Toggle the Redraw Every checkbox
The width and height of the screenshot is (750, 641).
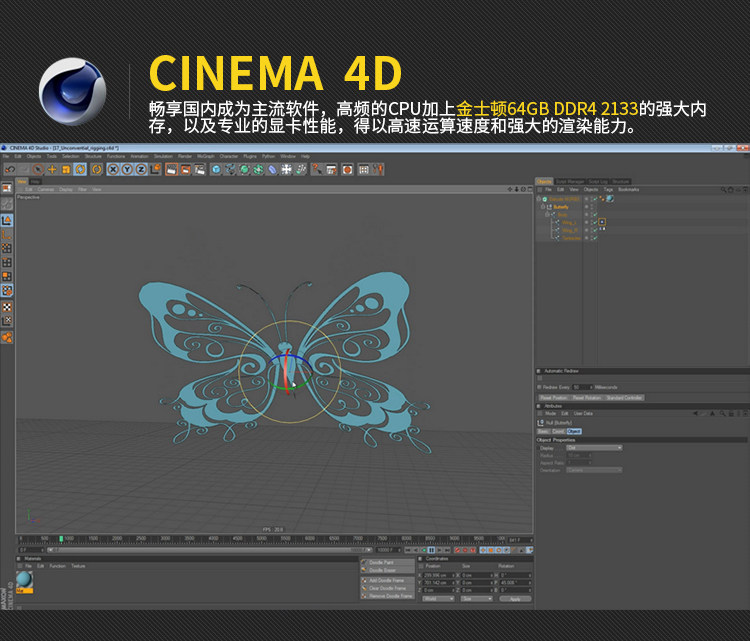point(540,387)
